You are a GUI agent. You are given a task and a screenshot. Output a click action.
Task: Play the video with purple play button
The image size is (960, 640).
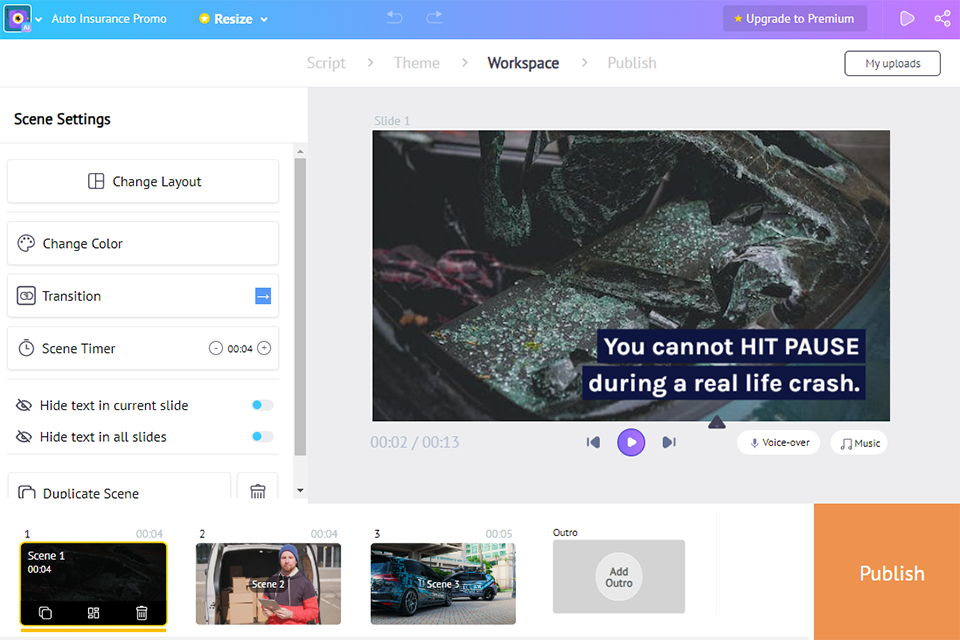[631, 442]
